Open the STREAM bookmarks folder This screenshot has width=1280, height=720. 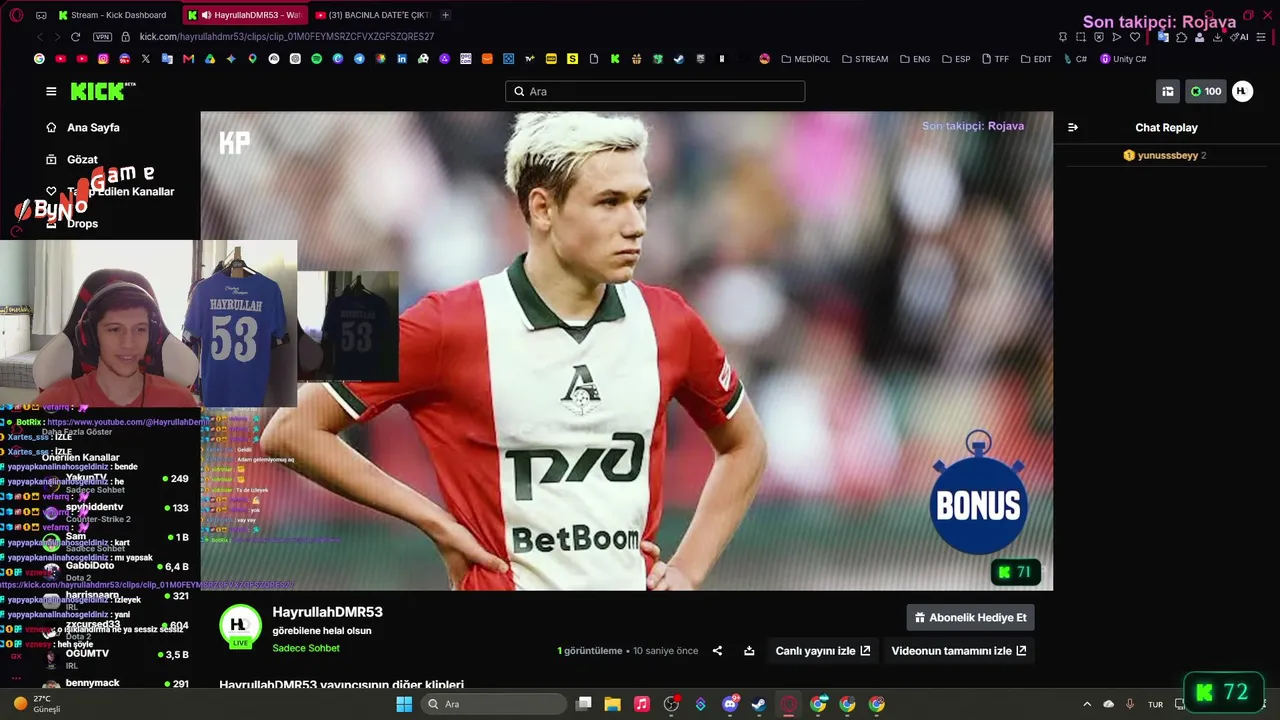tap(865, 59)
